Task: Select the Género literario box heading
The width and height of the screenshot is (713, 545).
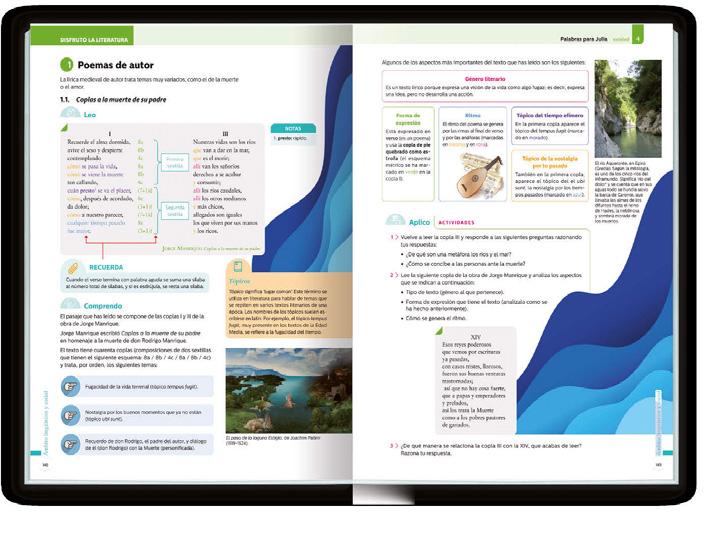Action: click(485, 79)
